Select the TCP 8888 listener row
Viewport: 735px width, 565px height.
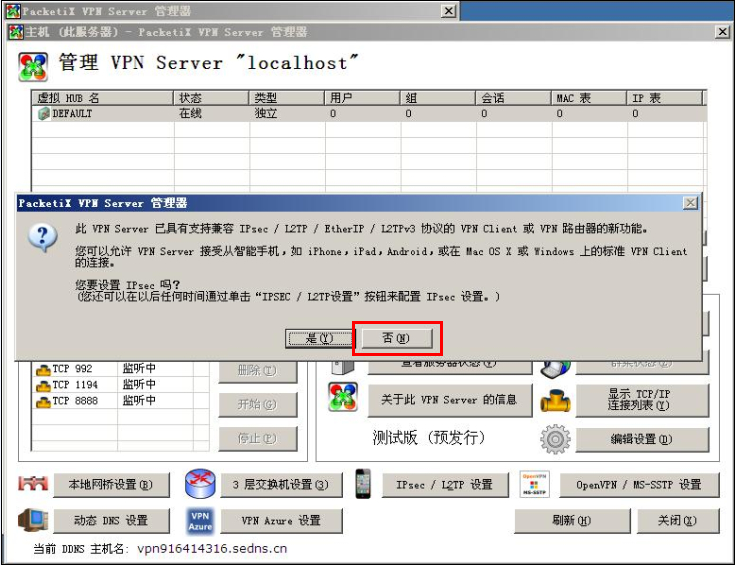120,401
